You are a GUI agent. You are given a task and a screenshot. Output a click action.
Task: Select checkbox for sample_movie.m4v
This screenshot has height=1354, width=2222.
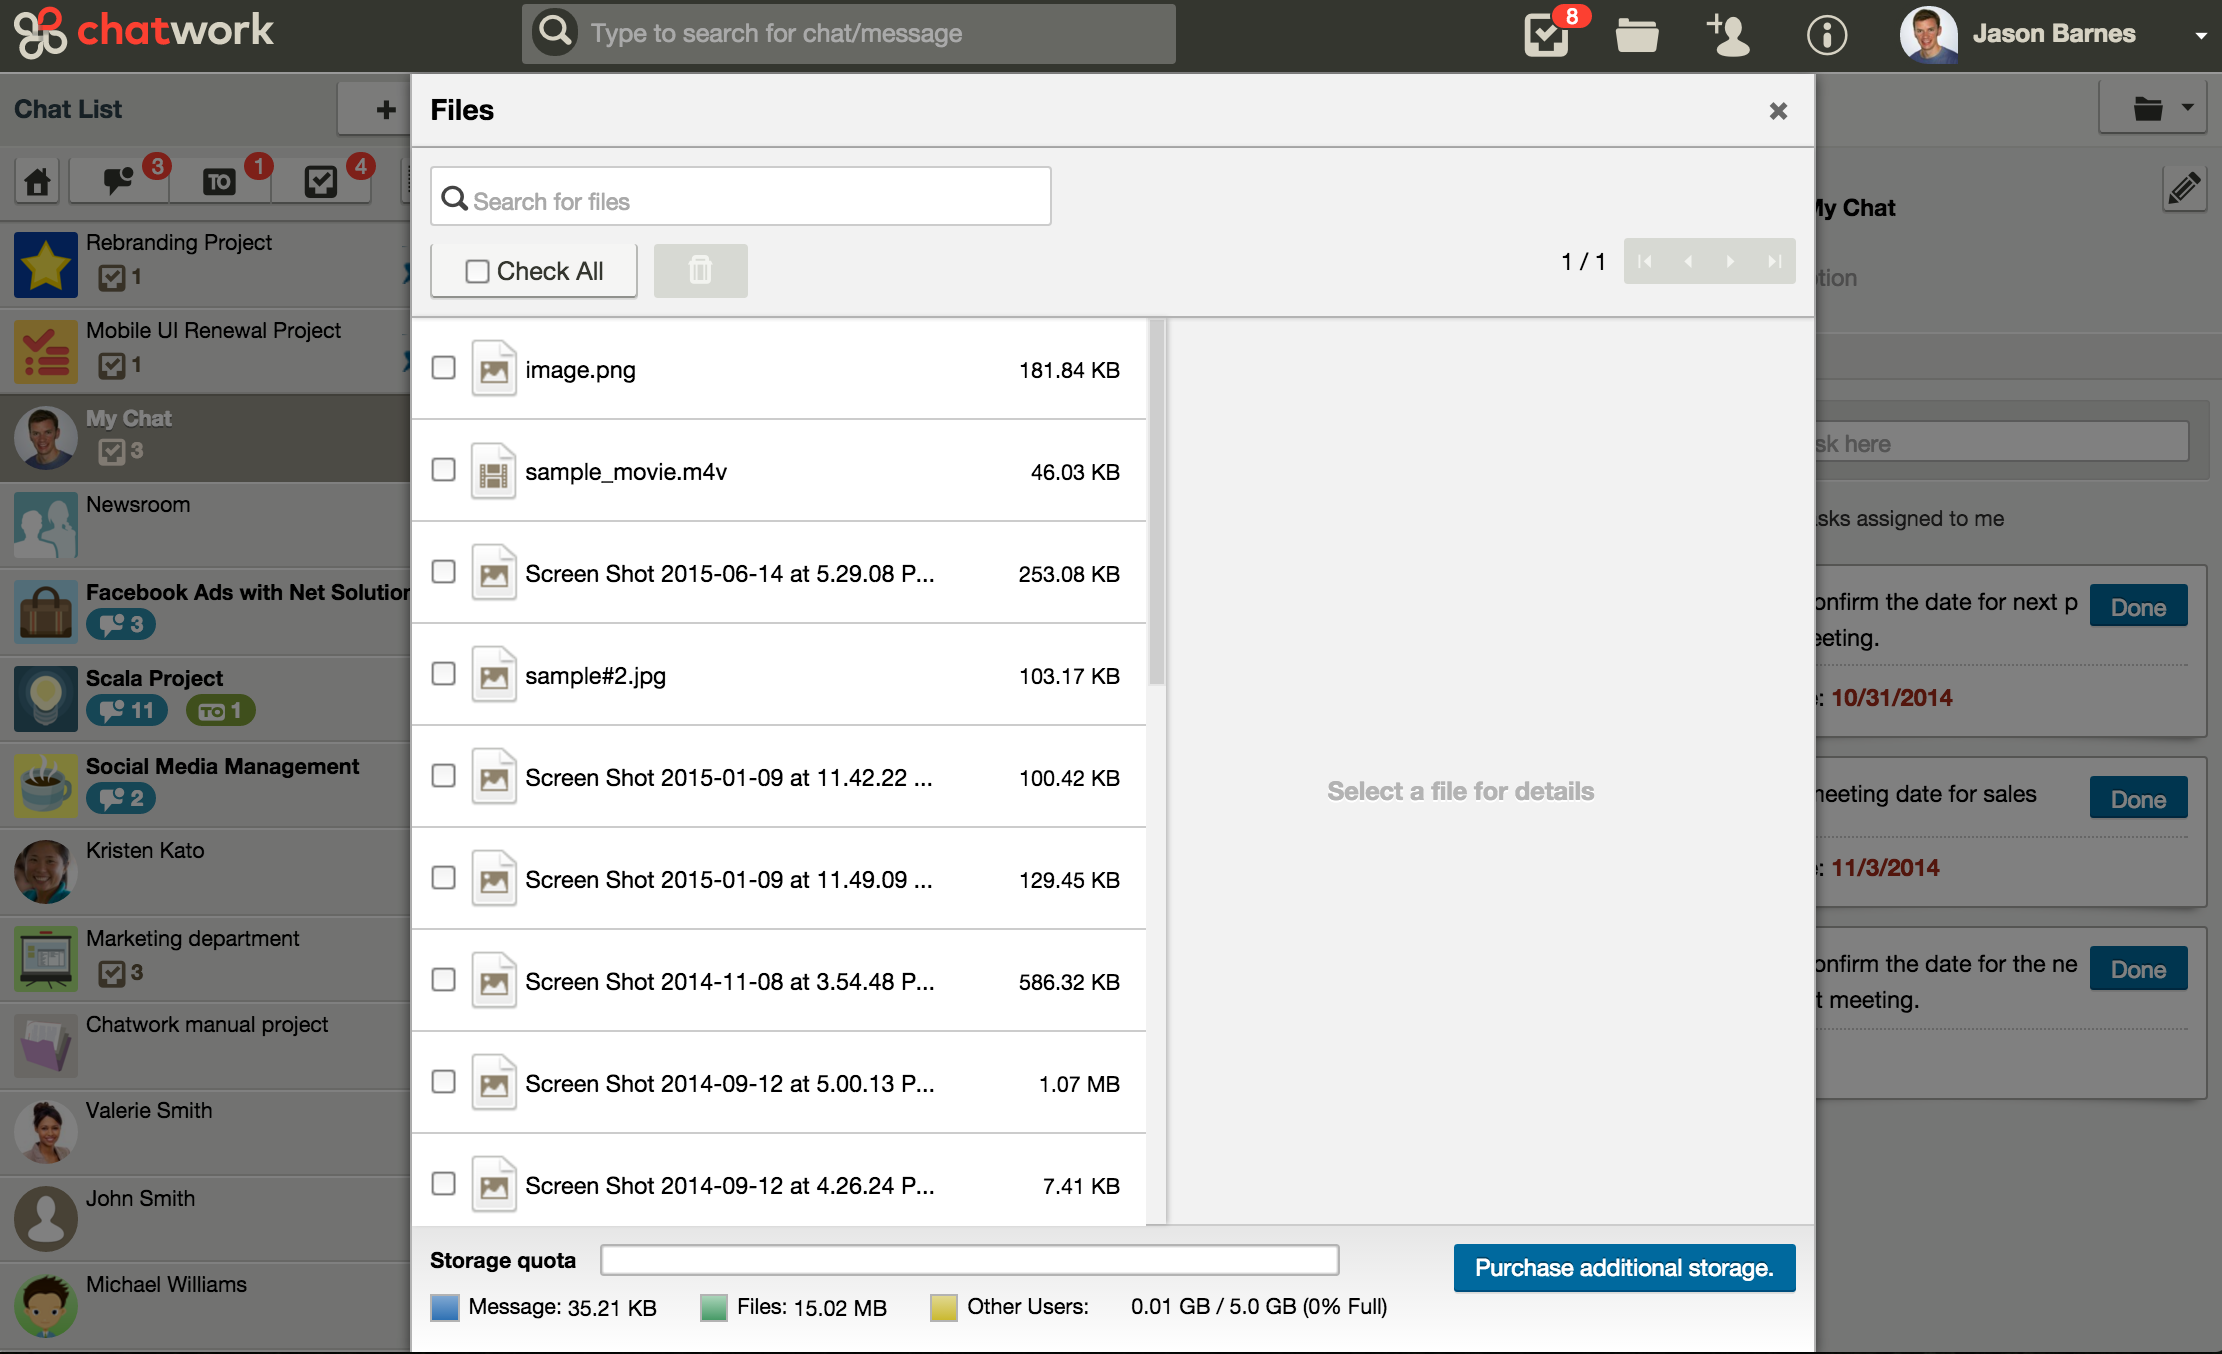443,470
